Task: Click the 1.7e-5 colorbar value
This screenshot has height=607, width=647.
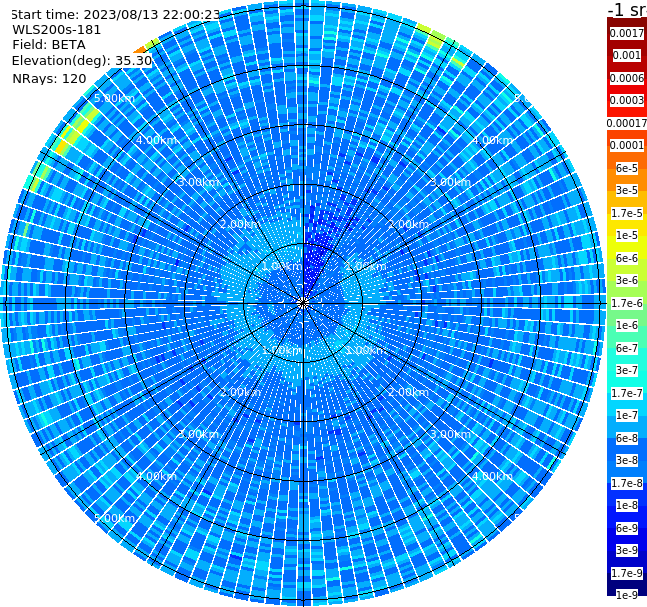Action: coord(627,213)
